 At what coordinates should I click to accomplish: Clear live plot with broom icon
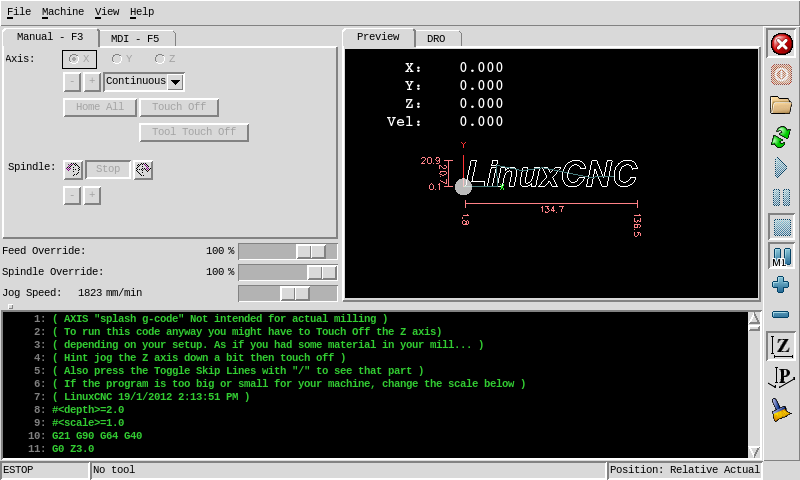click(781, 410)
